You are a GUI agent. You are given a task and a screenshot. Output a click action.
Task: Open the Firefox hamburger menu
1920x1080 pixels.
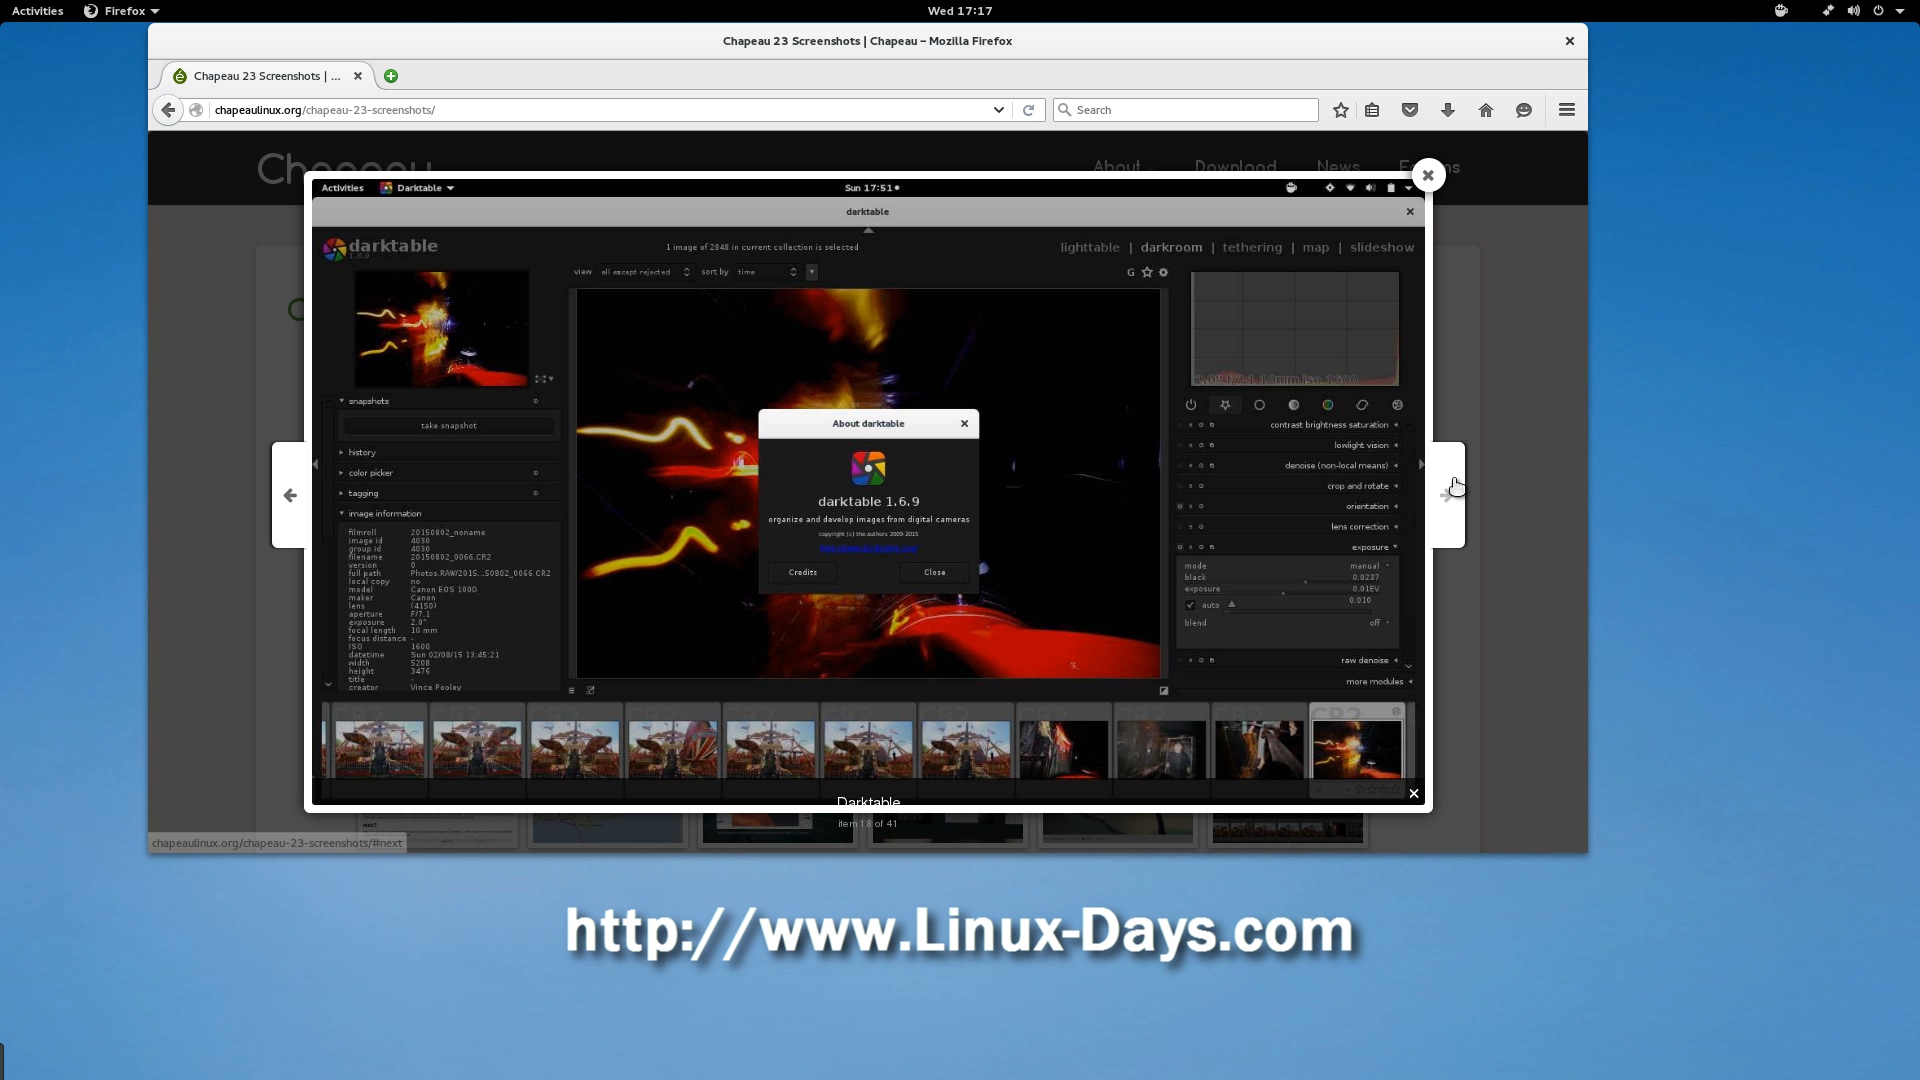(x=1567, y=110)
